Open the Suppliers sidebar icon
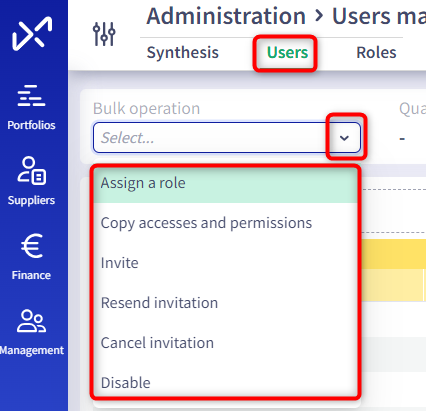The image size is (426, 411). pos(32,170)
